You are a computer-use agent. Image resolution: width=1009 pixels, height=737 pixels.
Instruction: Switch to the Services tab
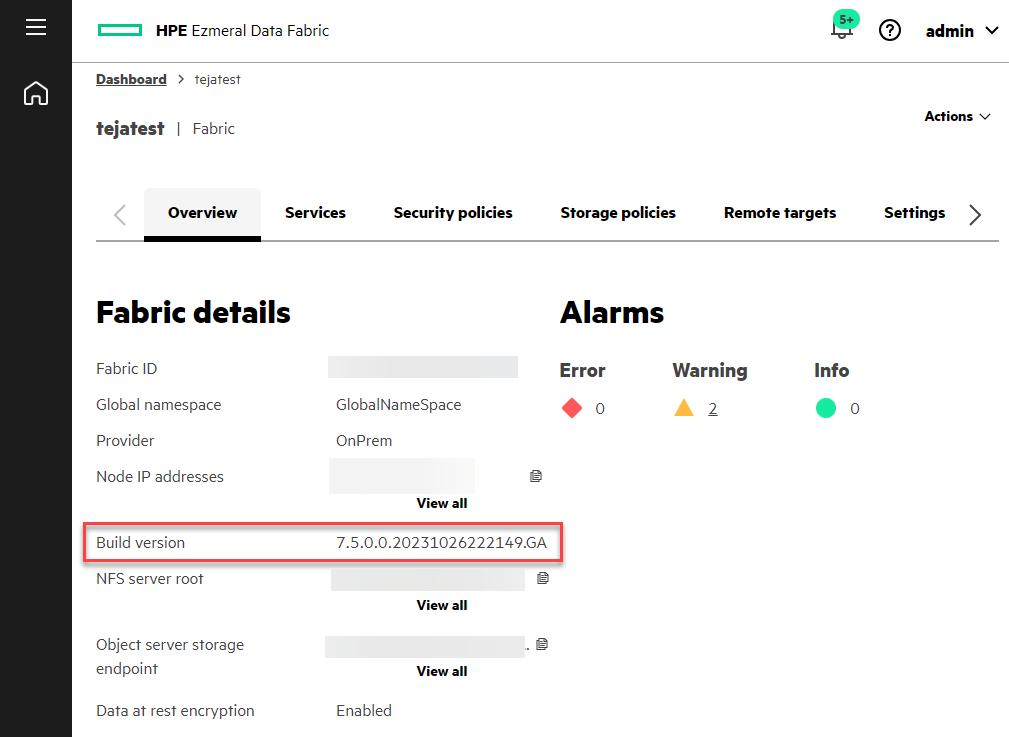(315, 213)
